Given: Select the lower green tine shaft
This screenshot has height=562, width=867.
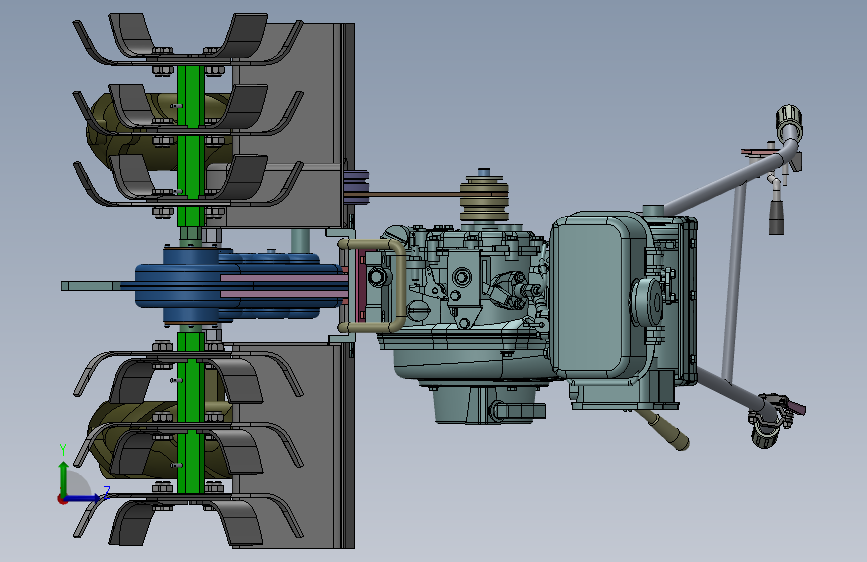Looking at the screenshot, I should pyautogui.click(x=191, y=412).
